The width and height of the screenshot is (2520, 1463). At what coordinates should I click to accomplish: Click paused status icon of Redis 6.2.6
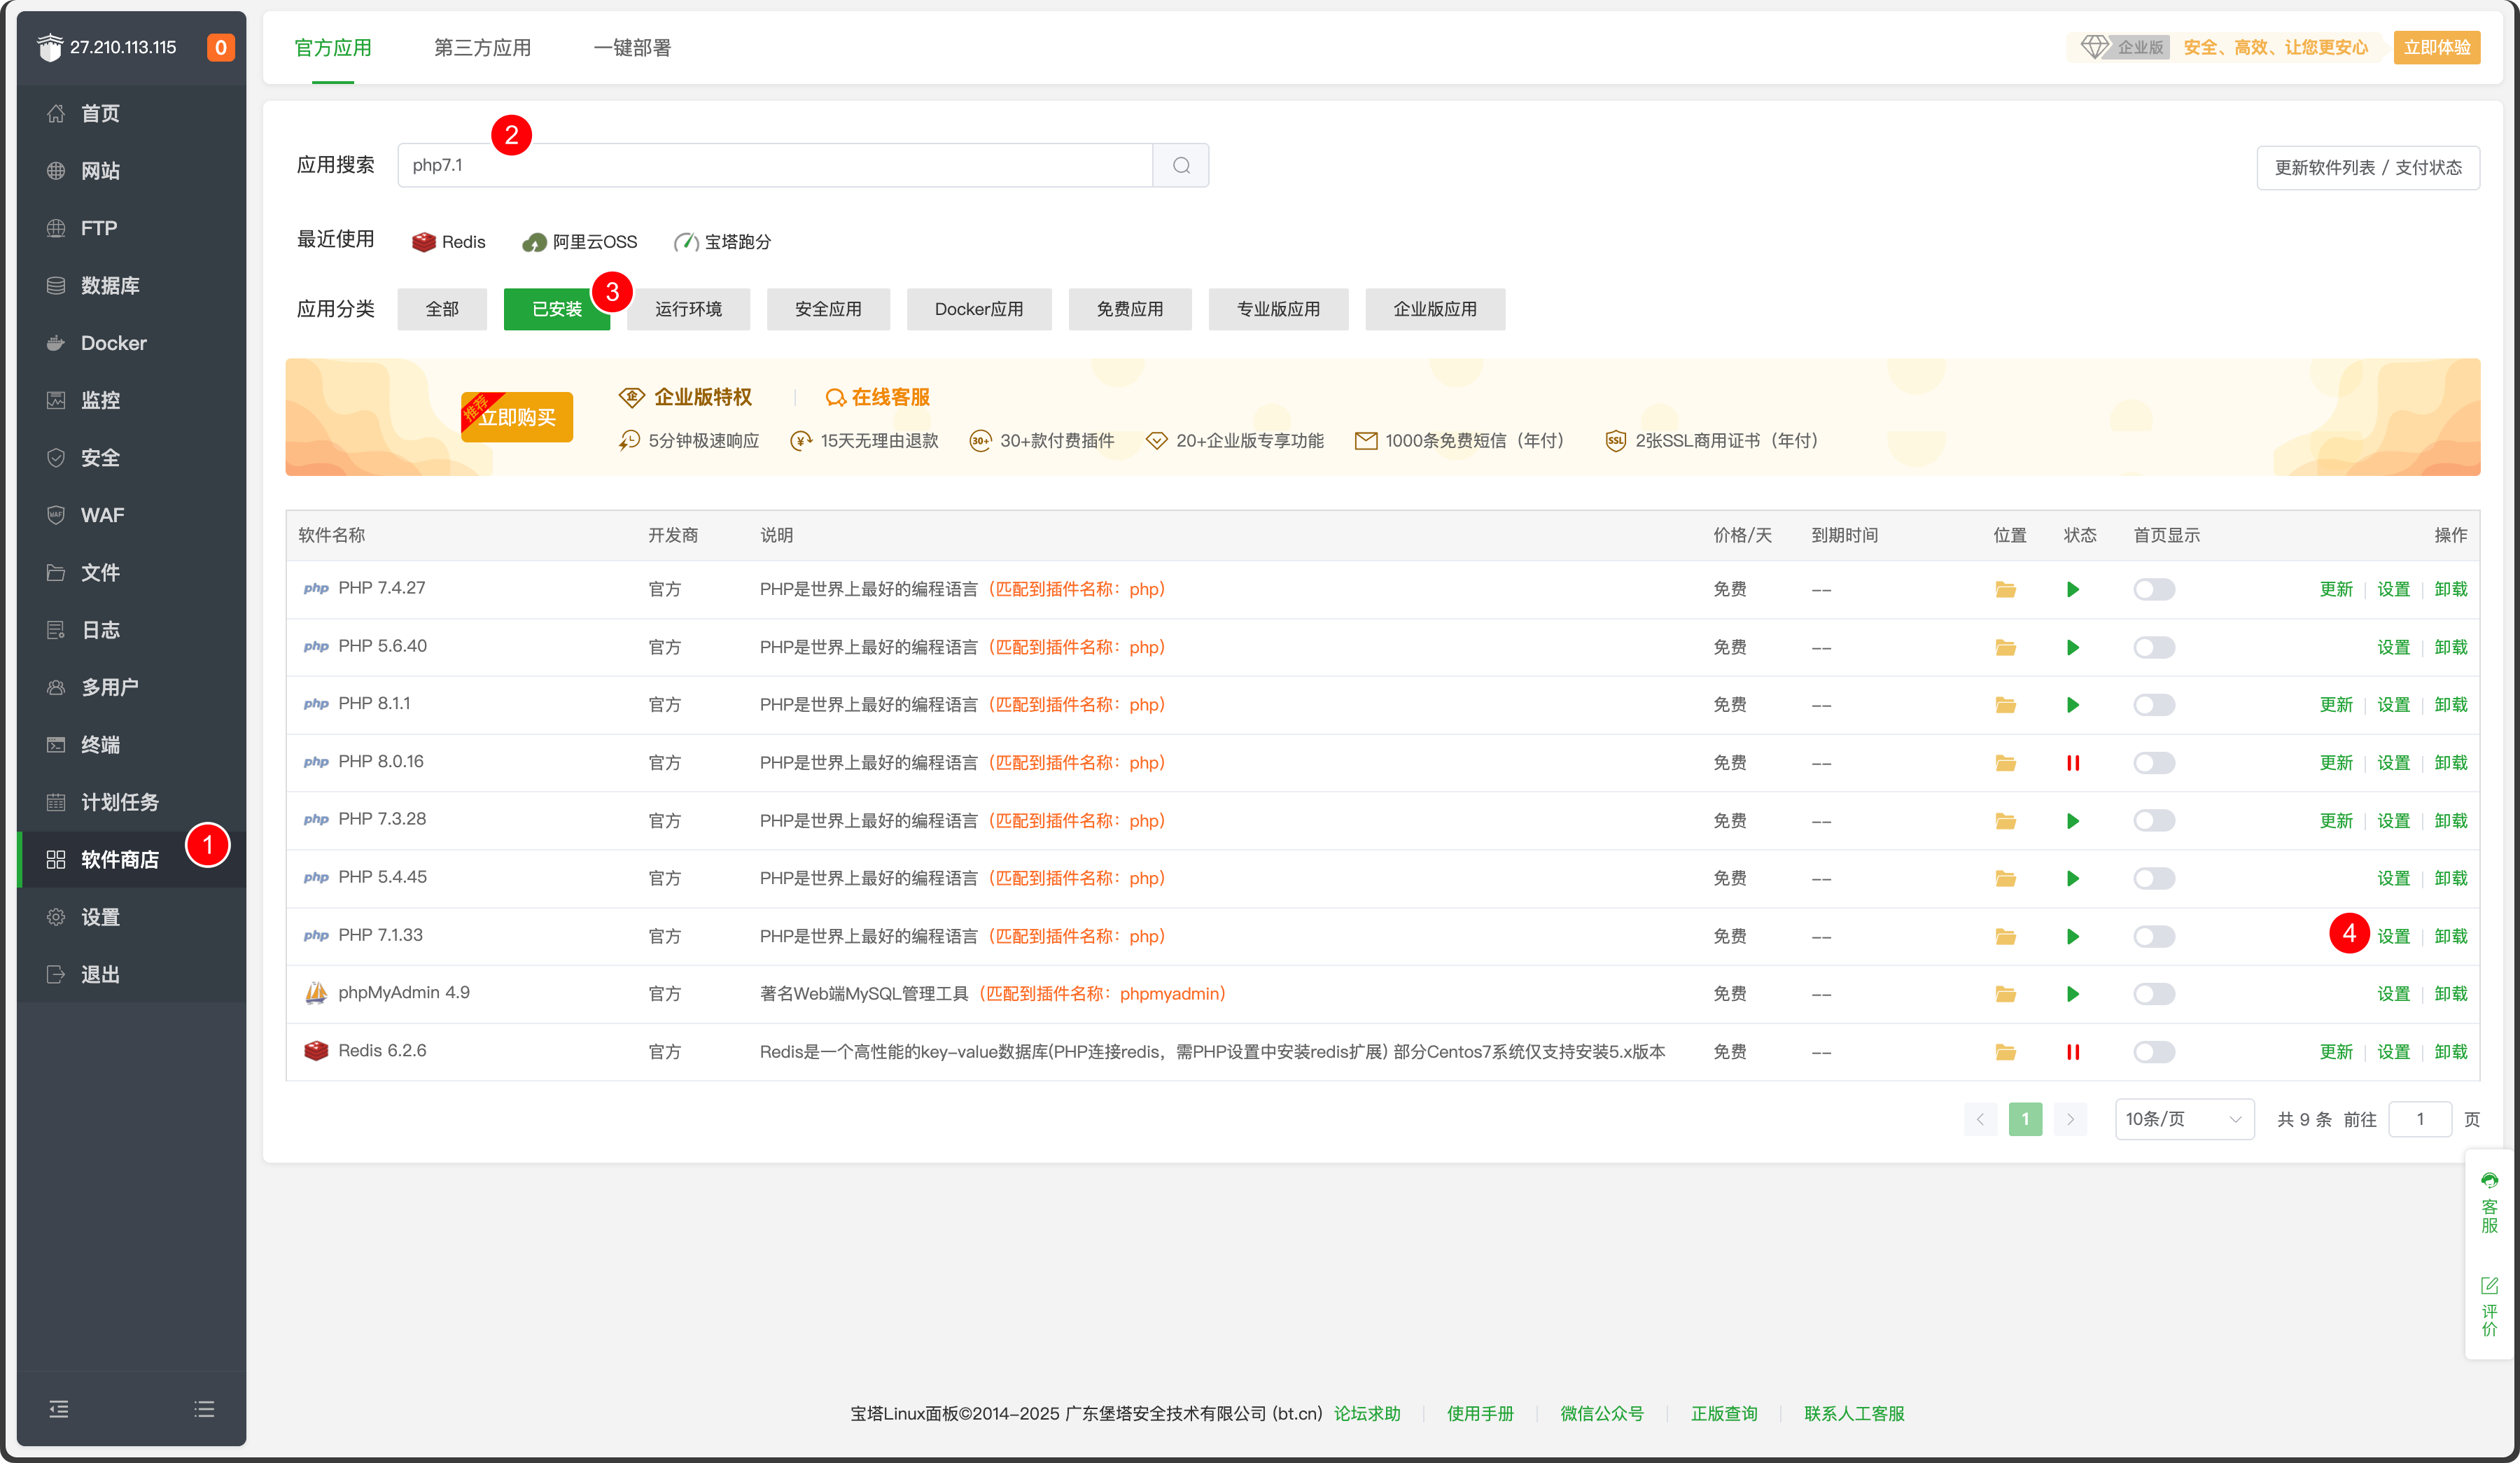coord(2073,1052)
